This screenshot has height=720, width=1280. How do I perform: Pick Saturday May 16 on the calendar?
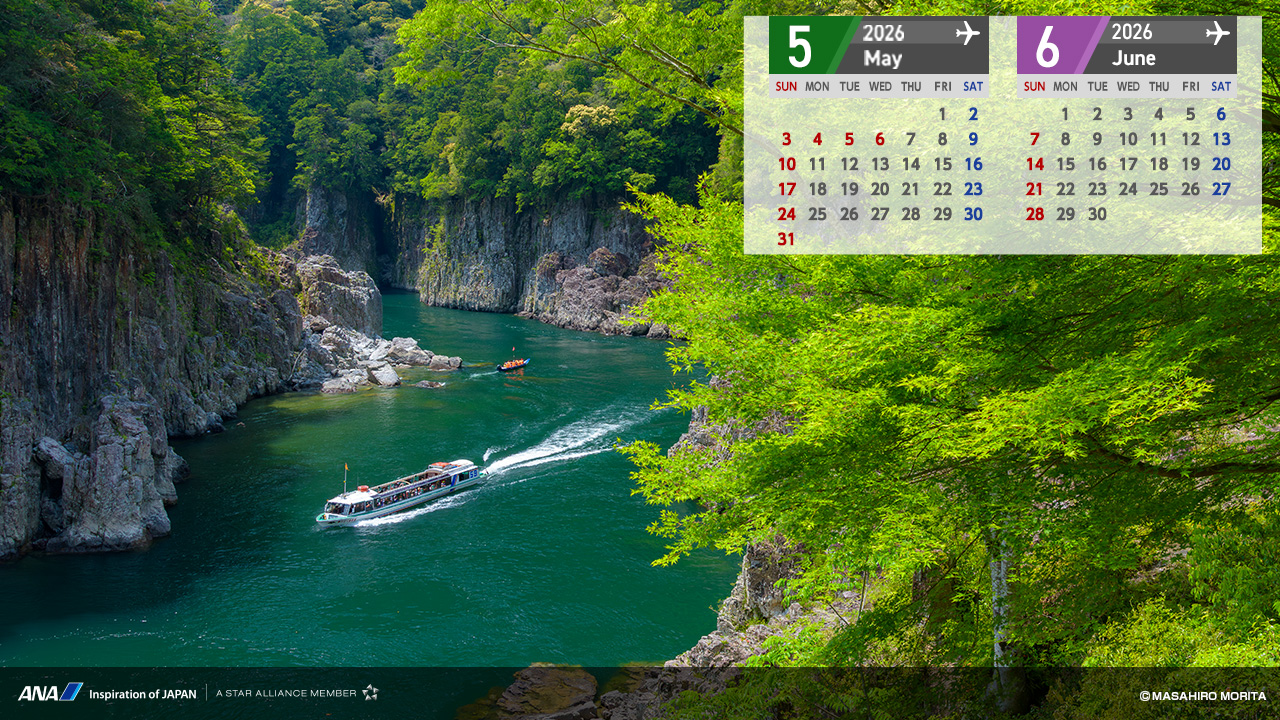973,164
